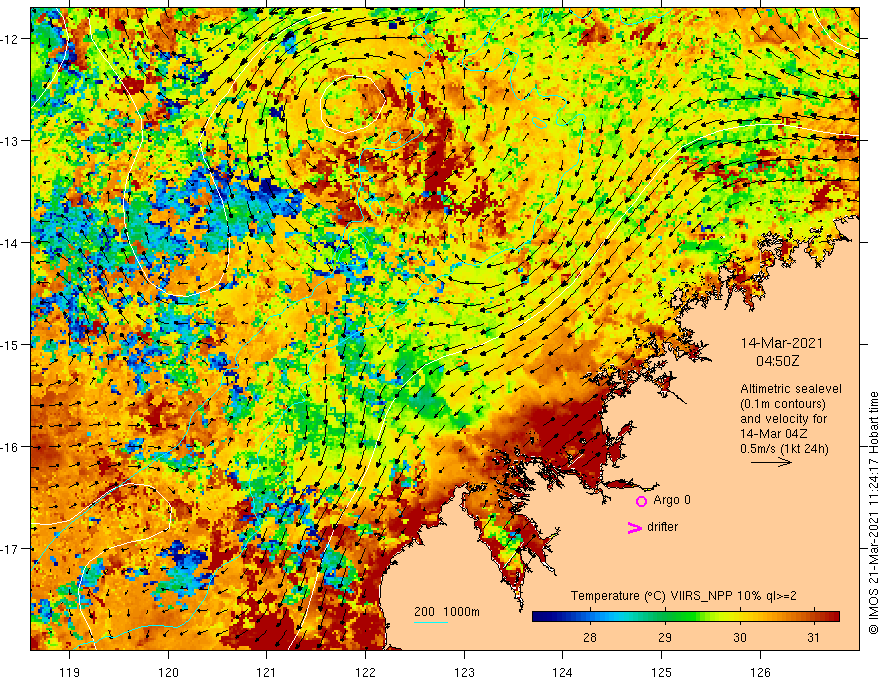
Task: Click the magenta drifter legend symbol
Action: 635,527
